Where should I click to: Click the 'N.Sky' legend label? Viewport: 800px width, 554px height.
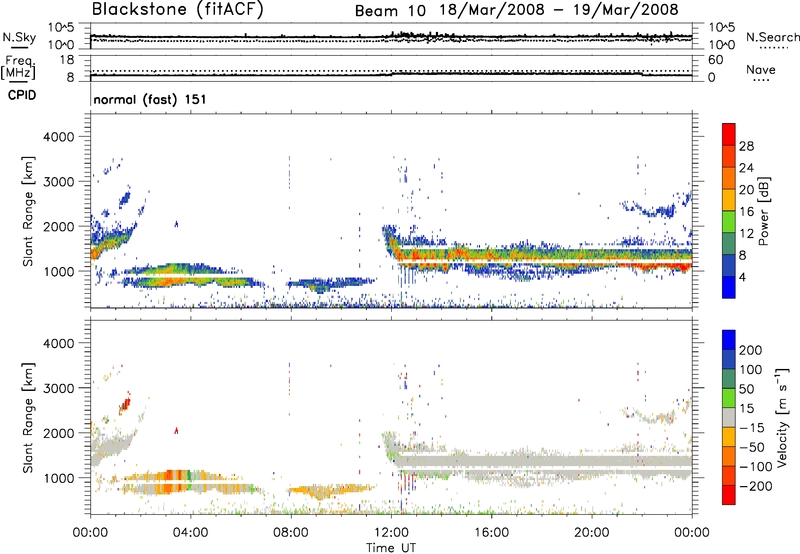[19, 38]
